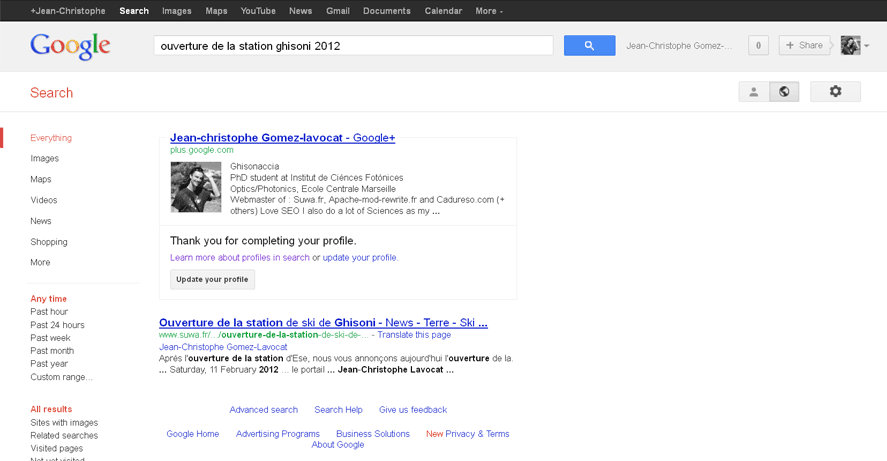Filter by Videos in left sidebar
Image resolution: width=887 pixels, height=461 pixels.
[44, 200]
